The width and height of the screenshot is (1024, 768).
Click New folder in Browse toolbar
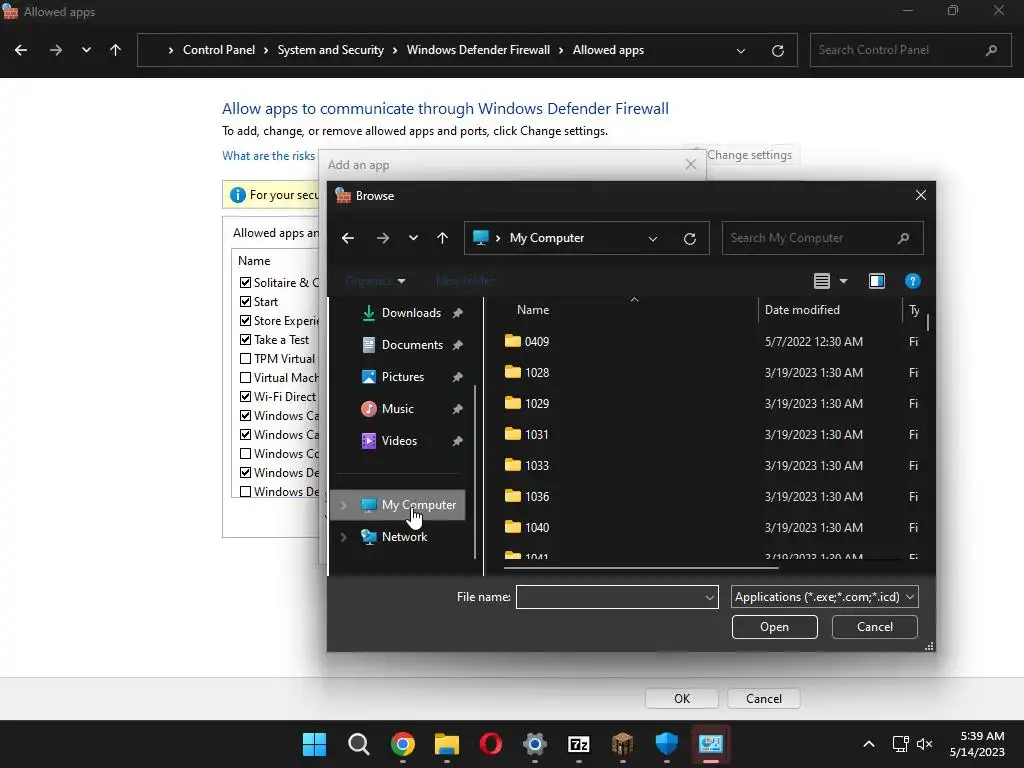465,281
